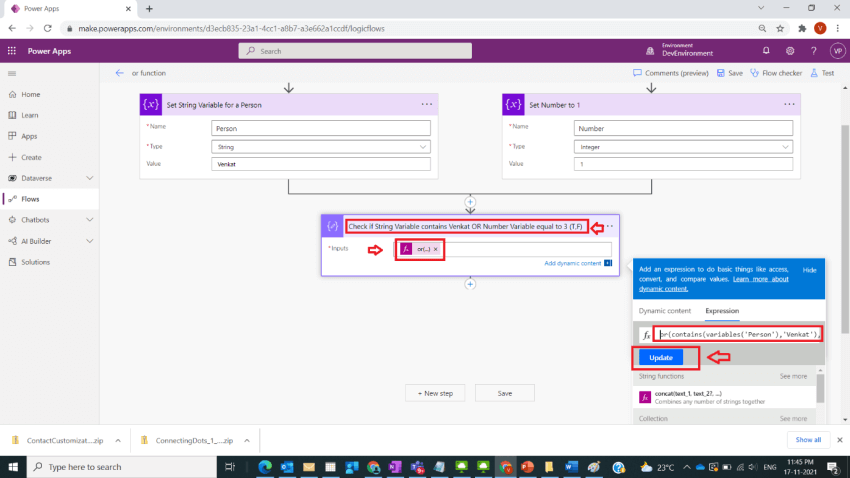Click Test flask icon
This screenshot has height=478, width=850.
click(814, 73)
